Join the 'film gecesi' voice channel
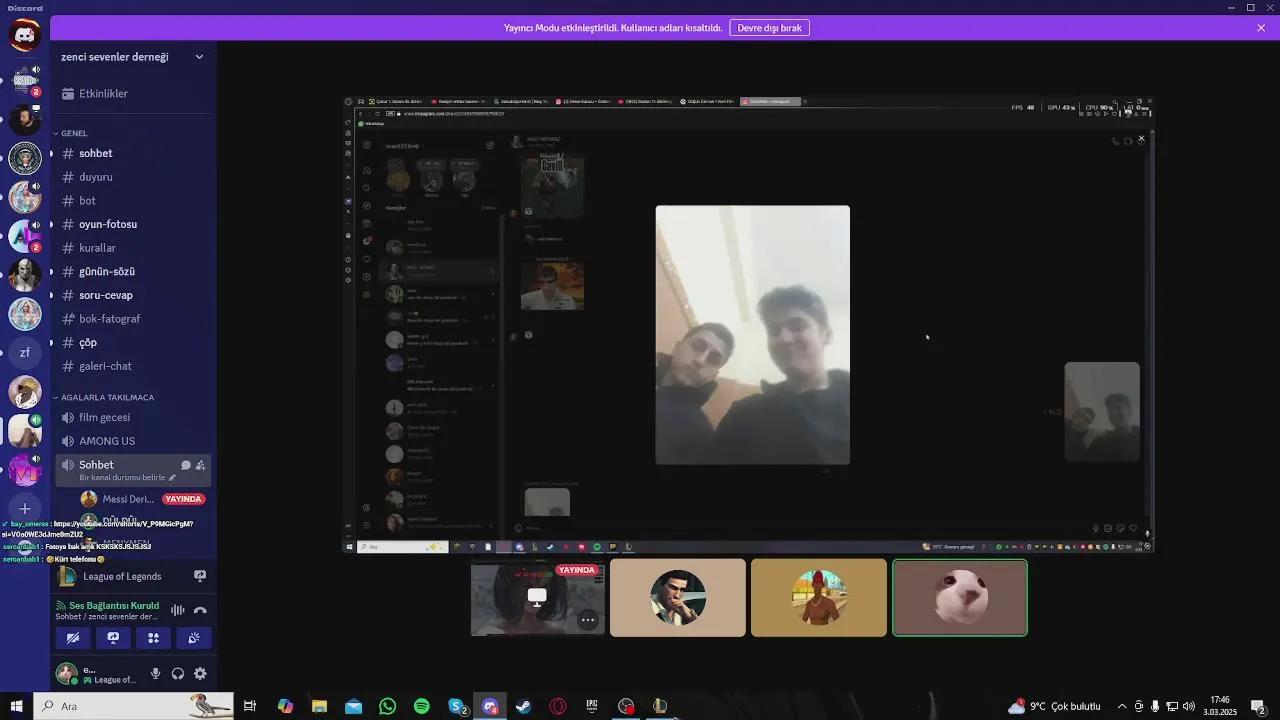 [x=133, y=417]
